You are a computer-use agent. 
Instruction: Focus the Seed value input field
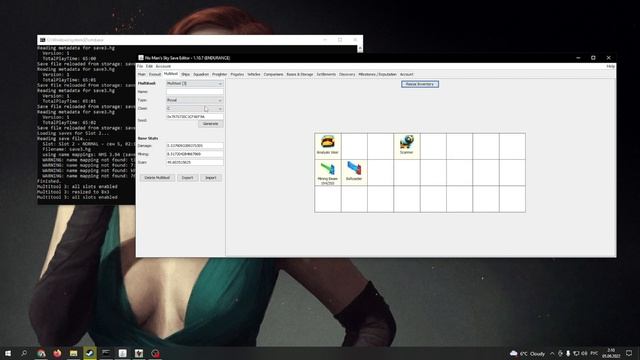[x=194, y=117]
